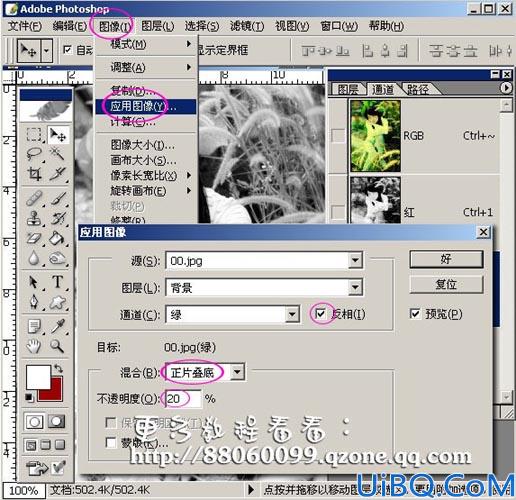Toggle visibility of the 红 channel

point(338,212)
